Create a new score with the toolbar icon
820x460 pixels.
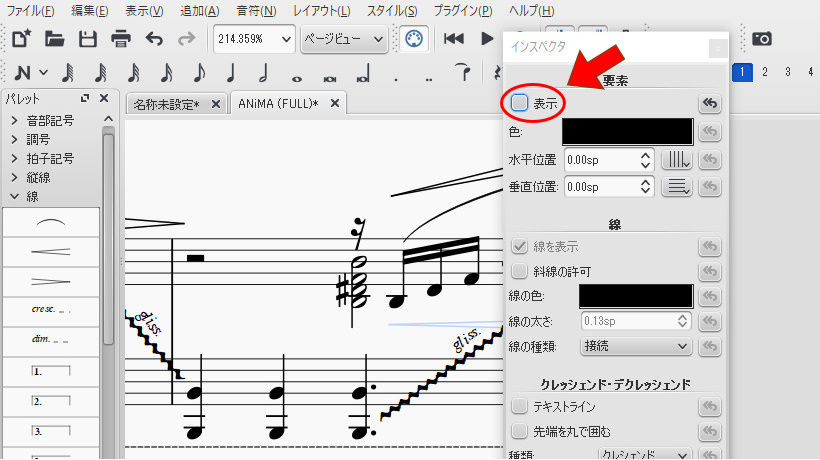[21, 39]
